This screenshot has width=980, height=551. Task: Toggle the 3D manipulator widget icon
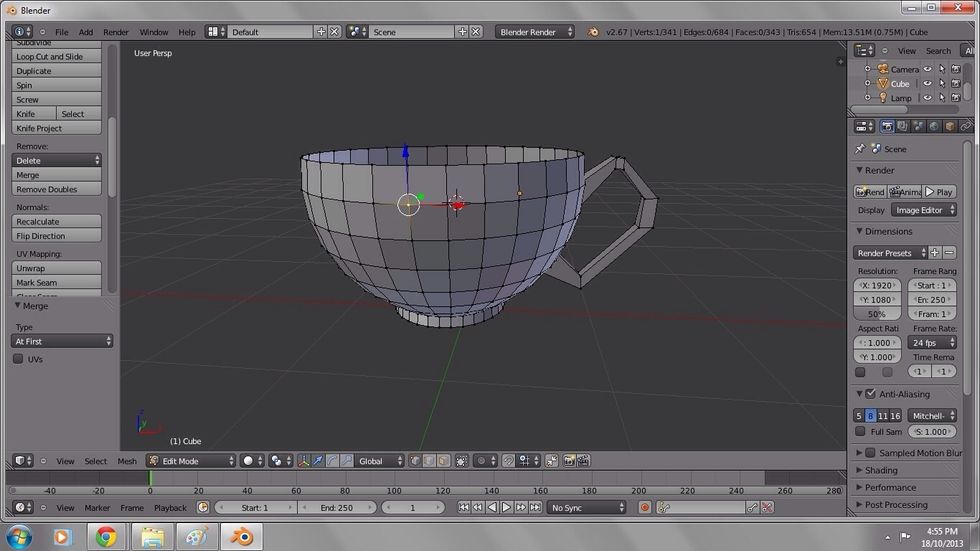[x=304, y=461]
